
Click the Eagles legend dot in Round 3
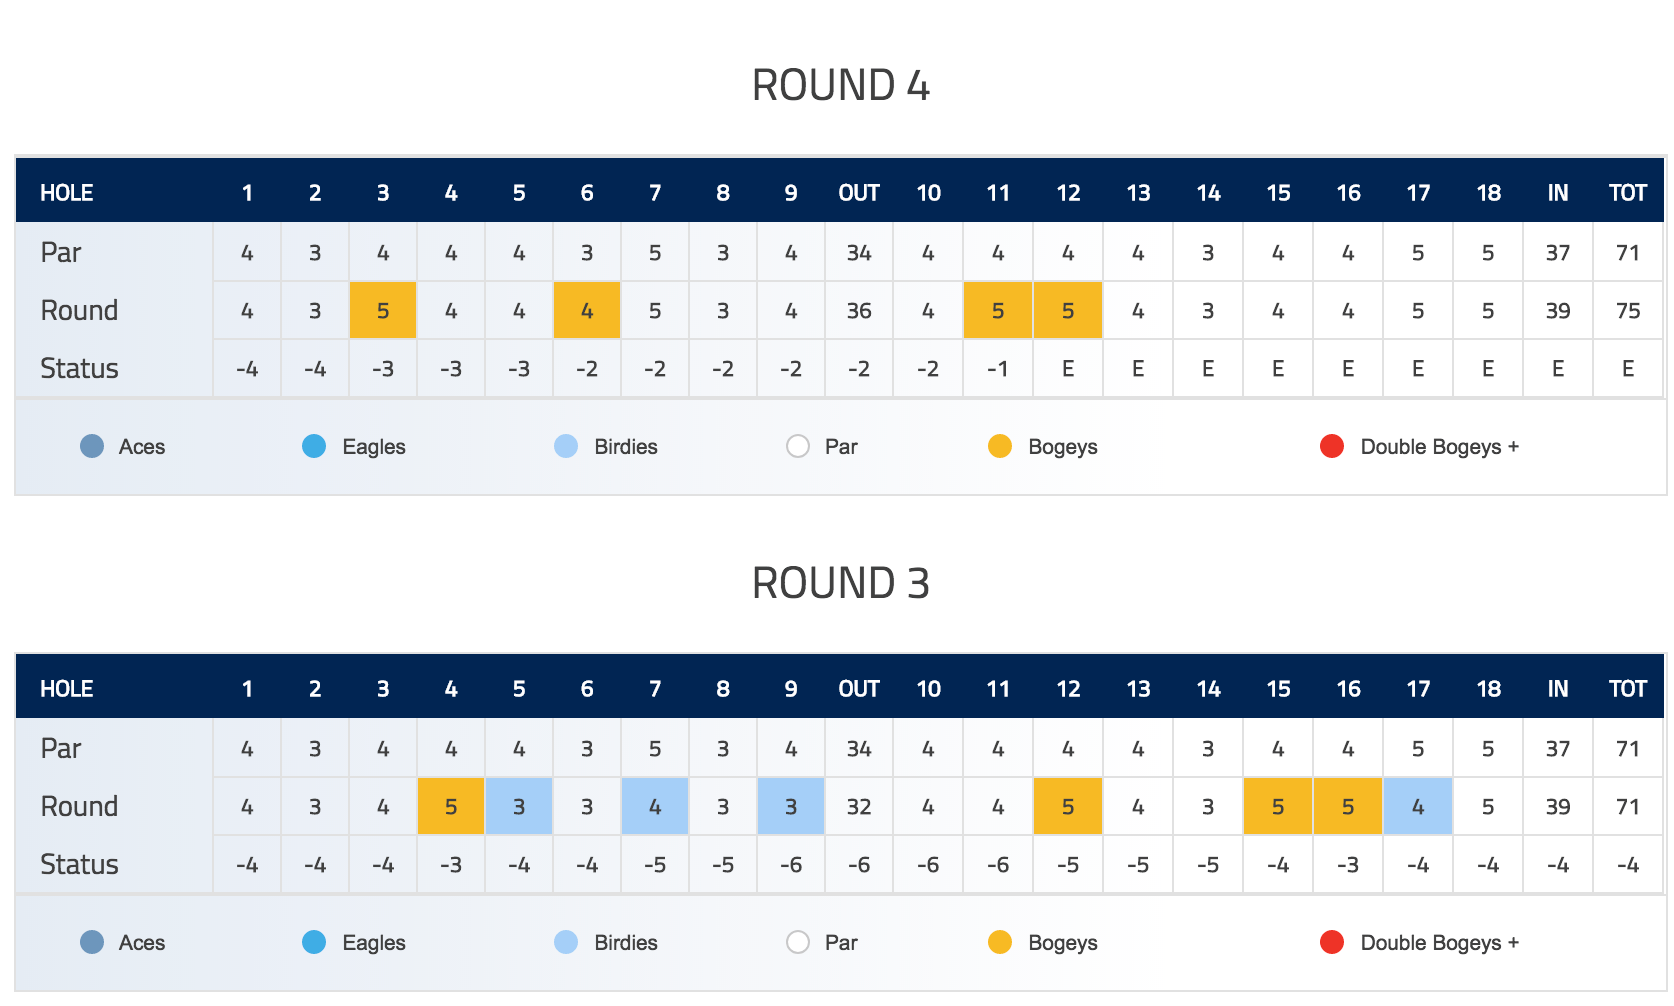(314, 942)
